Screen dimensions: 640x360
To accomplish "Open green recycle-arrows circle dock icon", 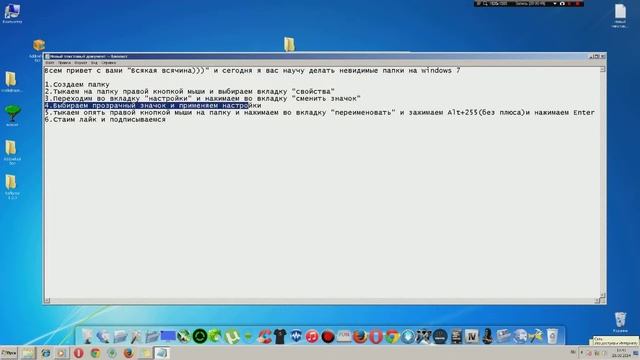I will (200, 337).
